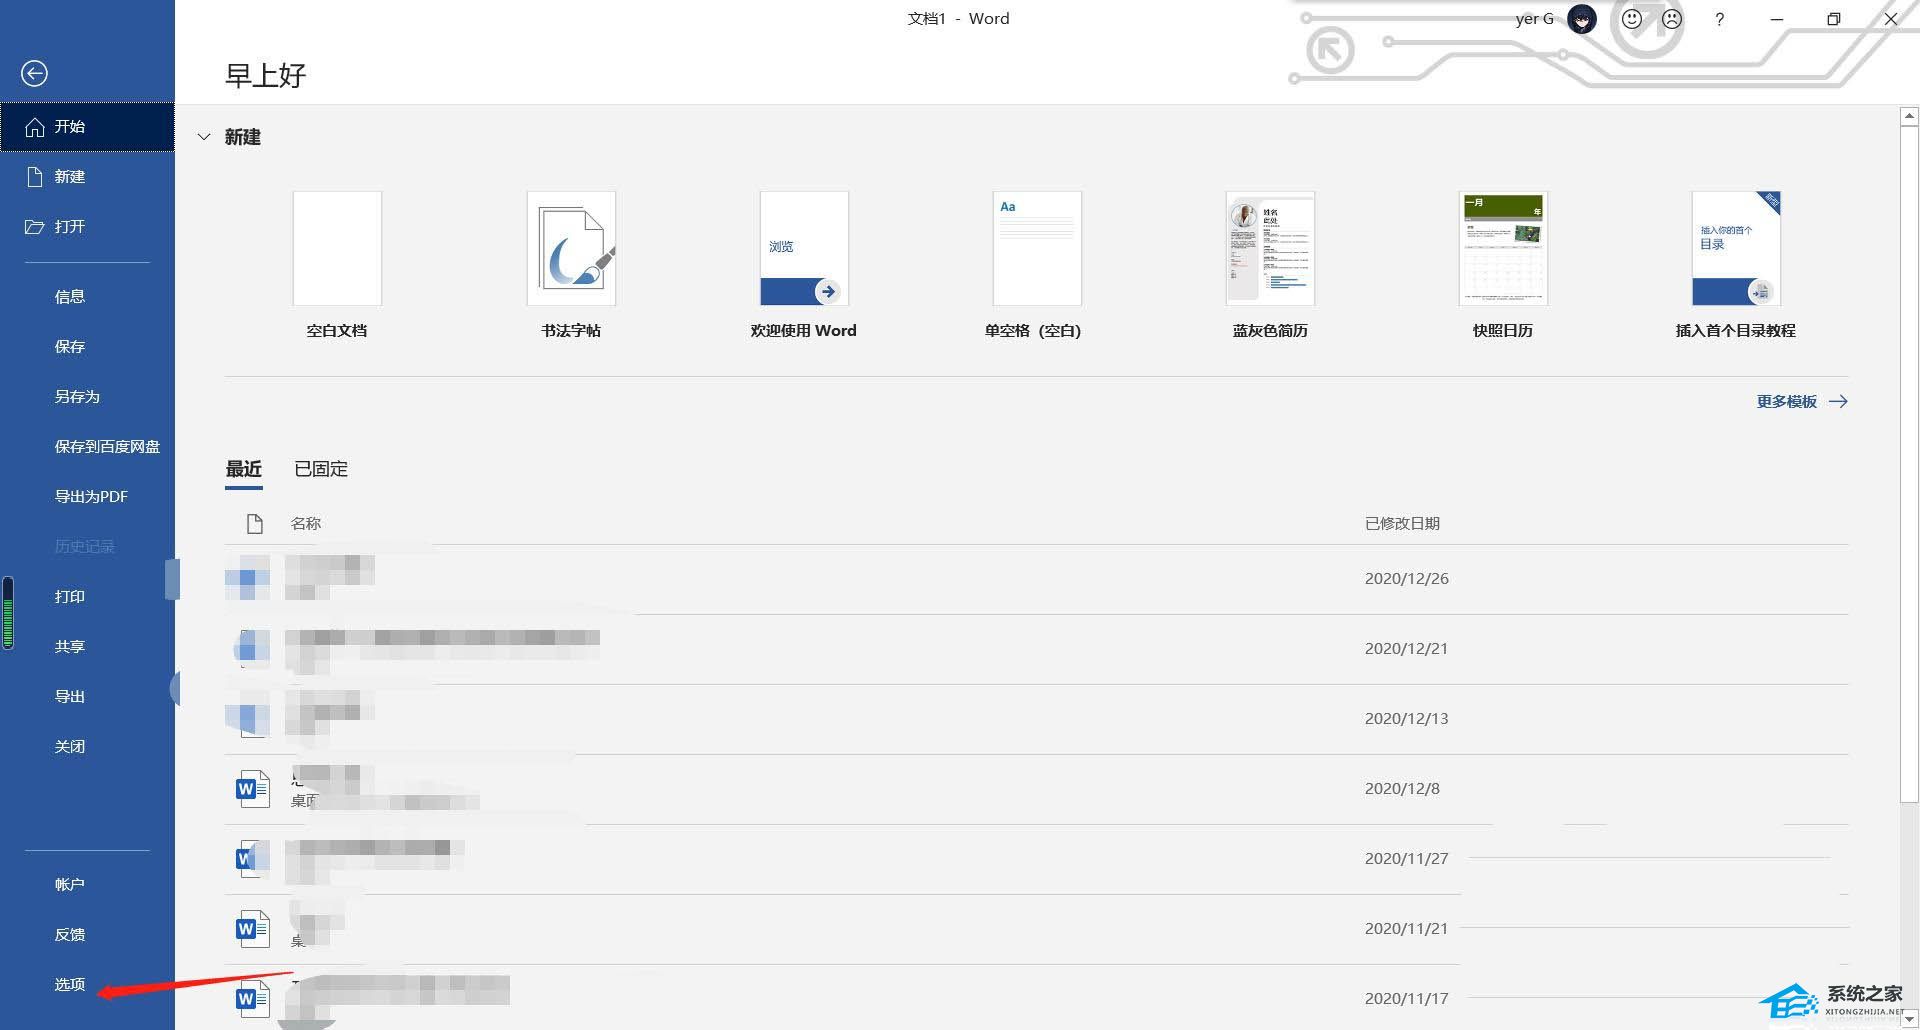1920x1030 pixels.
Task: Click the 已修改日期 column header
Action: (x=1402, y=524)
